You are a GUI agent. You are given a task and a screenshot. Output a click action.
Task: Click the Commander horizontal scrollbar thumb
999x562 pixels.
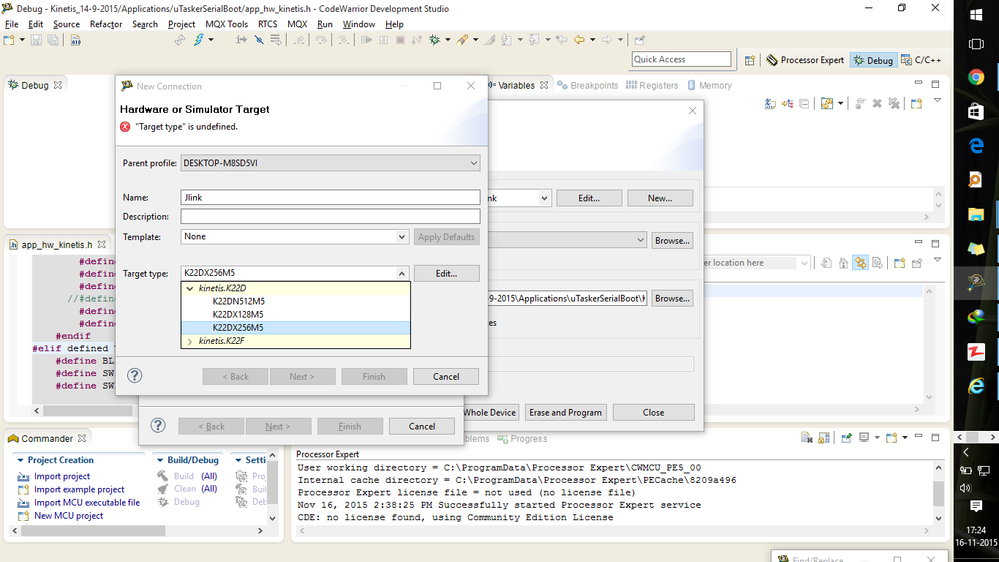click(x=93, y=531)
